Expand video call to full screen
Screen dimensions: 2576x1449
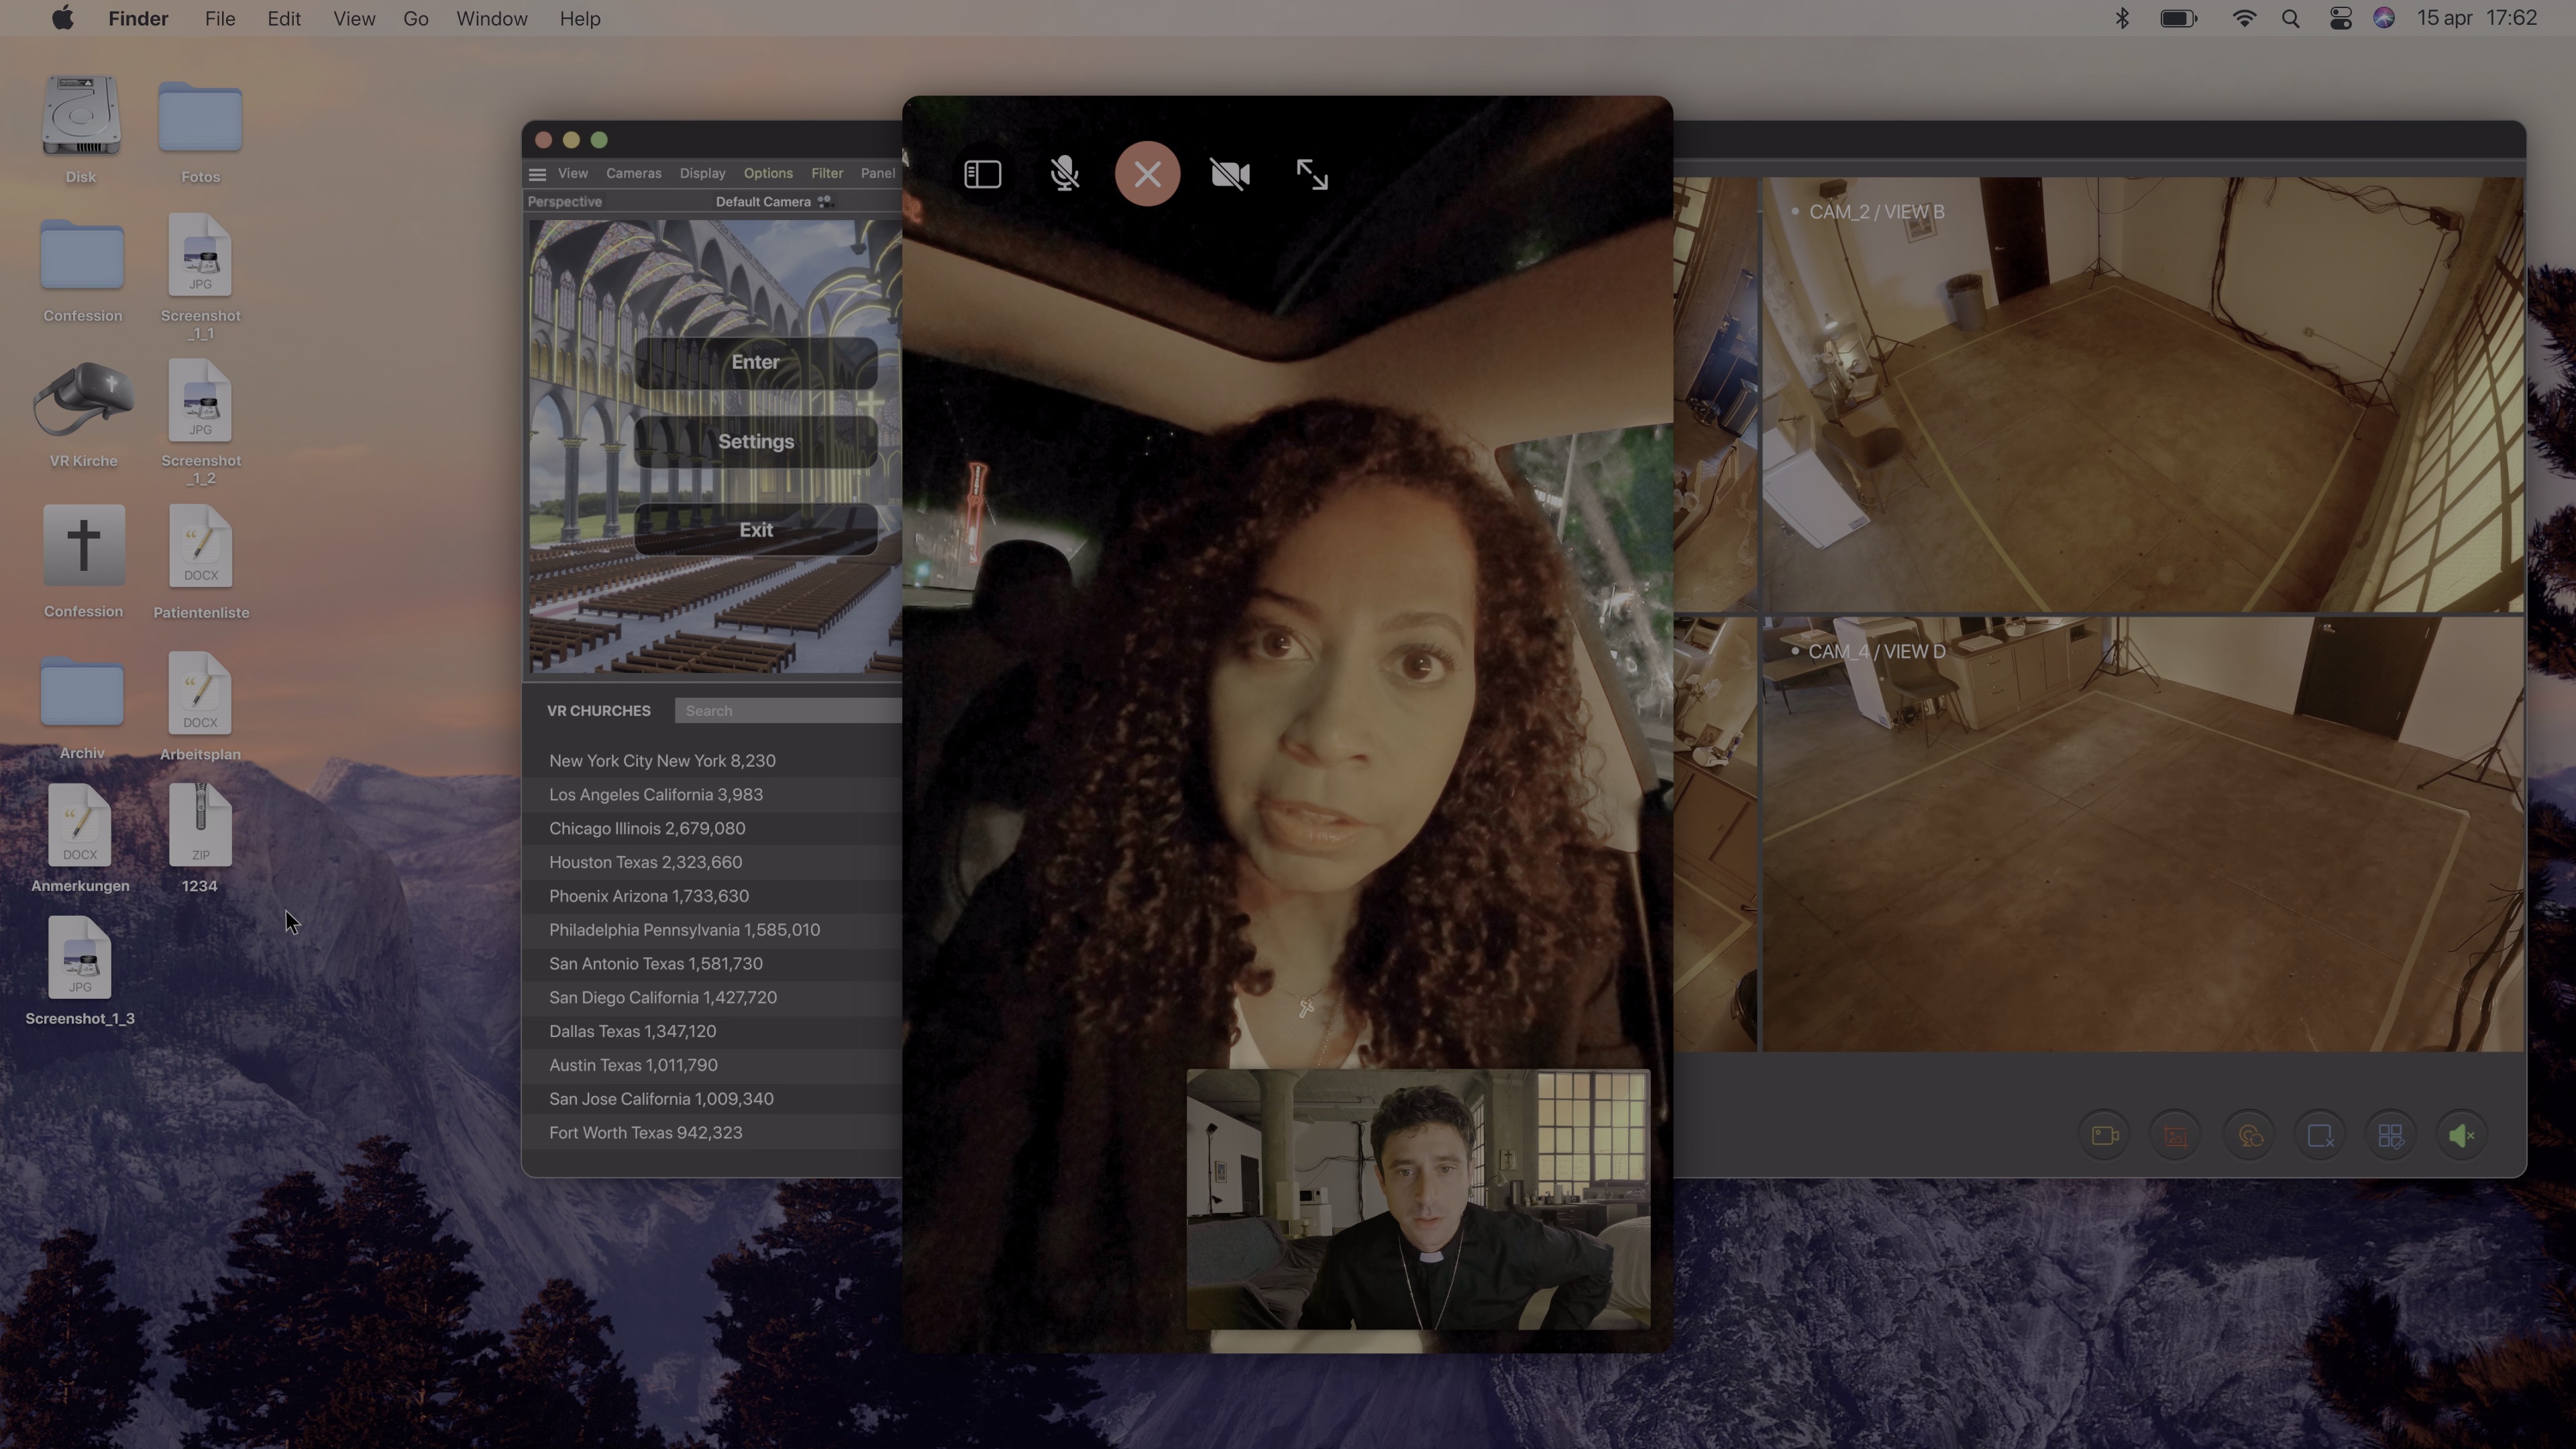[x=1312, y=174]
